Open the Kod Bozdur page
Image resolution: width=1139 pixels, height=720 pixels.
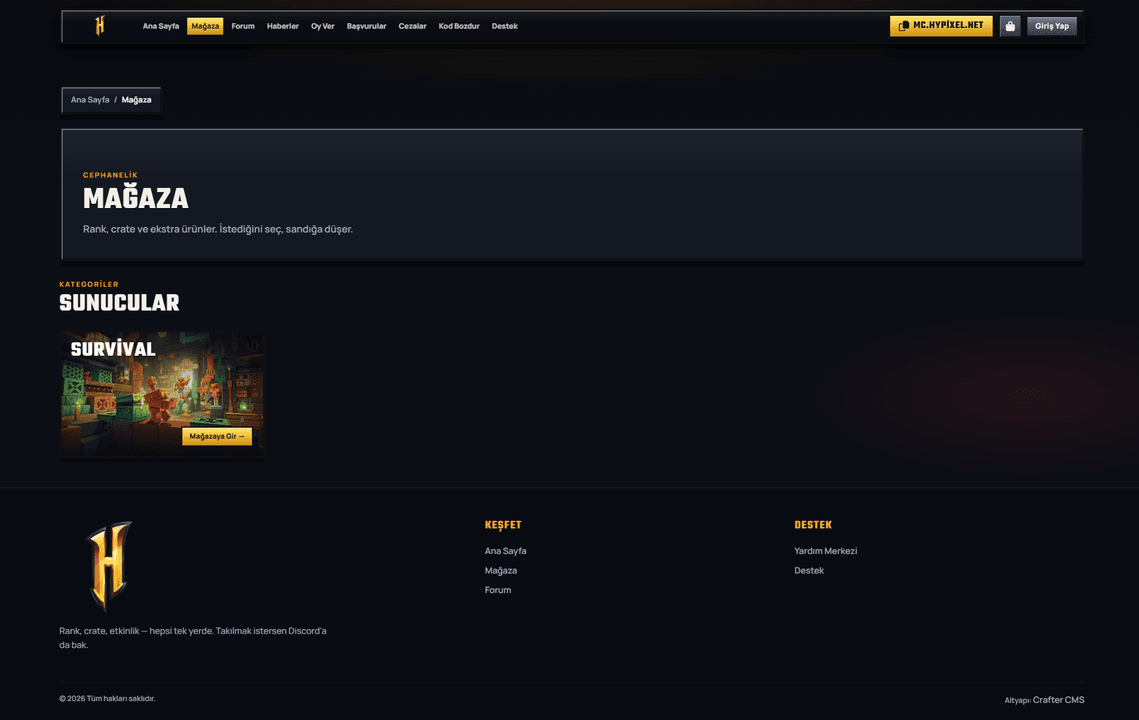pyautogui.click(x=459, y=26)
